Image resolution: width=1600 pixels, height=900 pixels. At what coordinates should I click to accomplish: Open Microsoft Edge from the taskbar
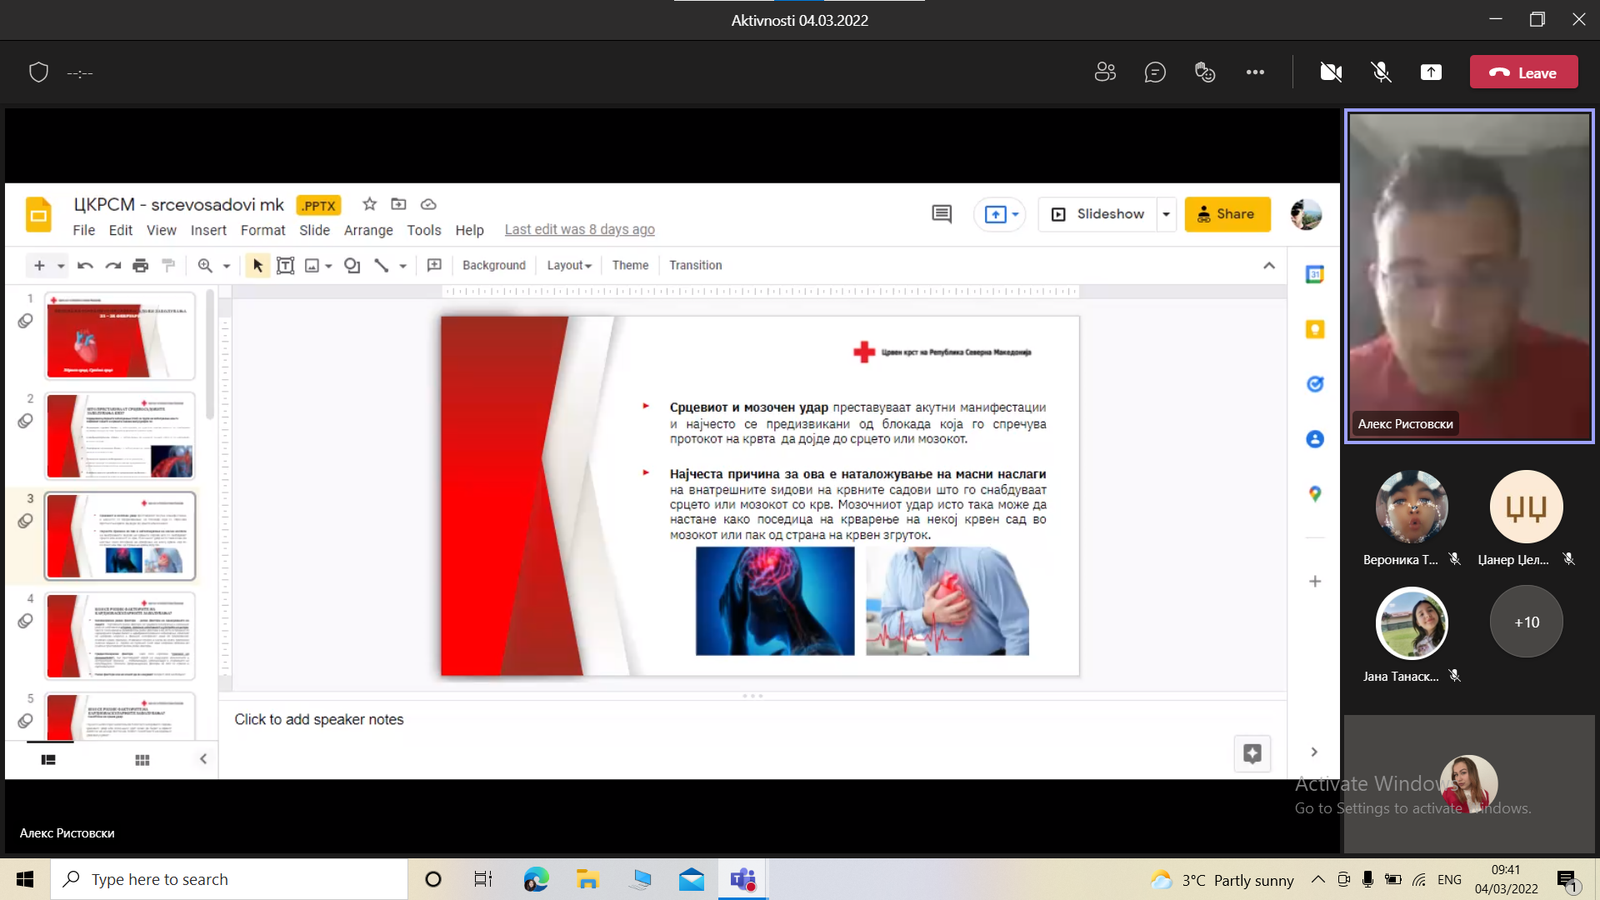click(536, 879)
